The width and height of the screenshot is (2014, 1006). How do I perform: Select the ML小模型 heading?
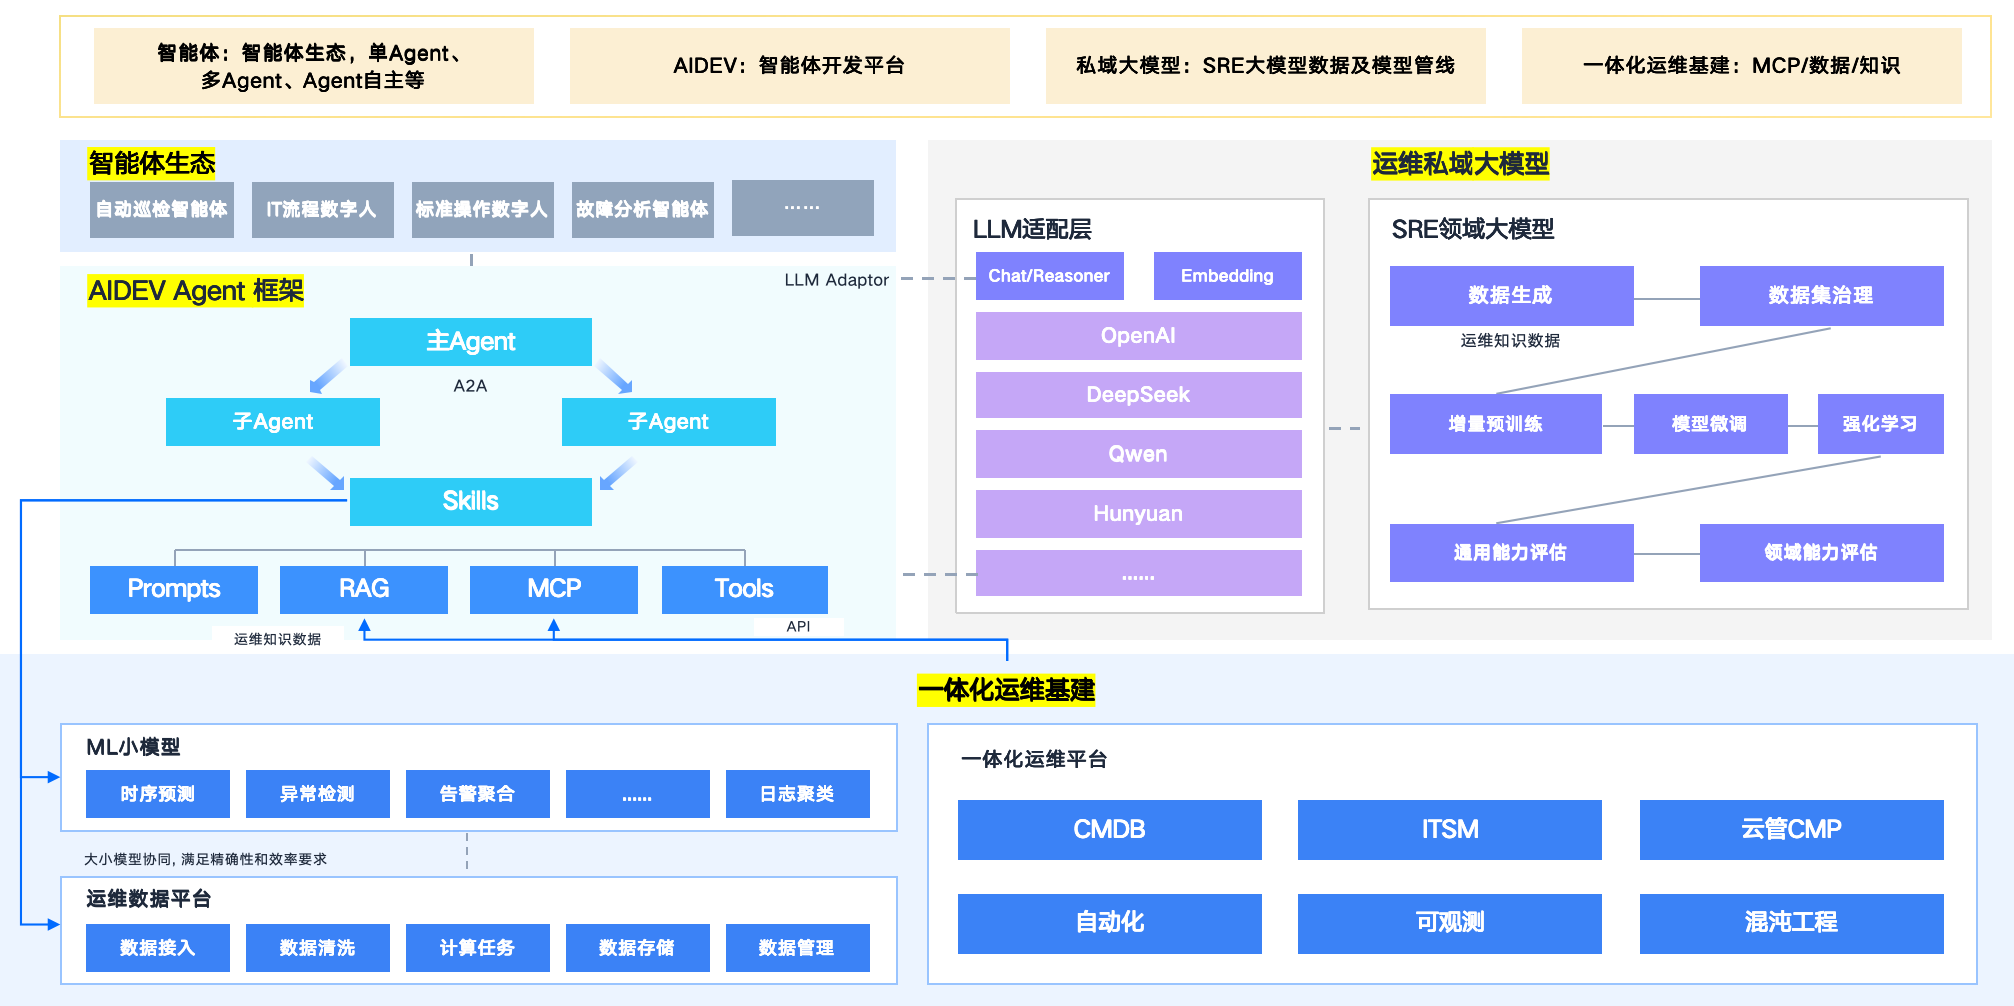(x=133, y=747)
